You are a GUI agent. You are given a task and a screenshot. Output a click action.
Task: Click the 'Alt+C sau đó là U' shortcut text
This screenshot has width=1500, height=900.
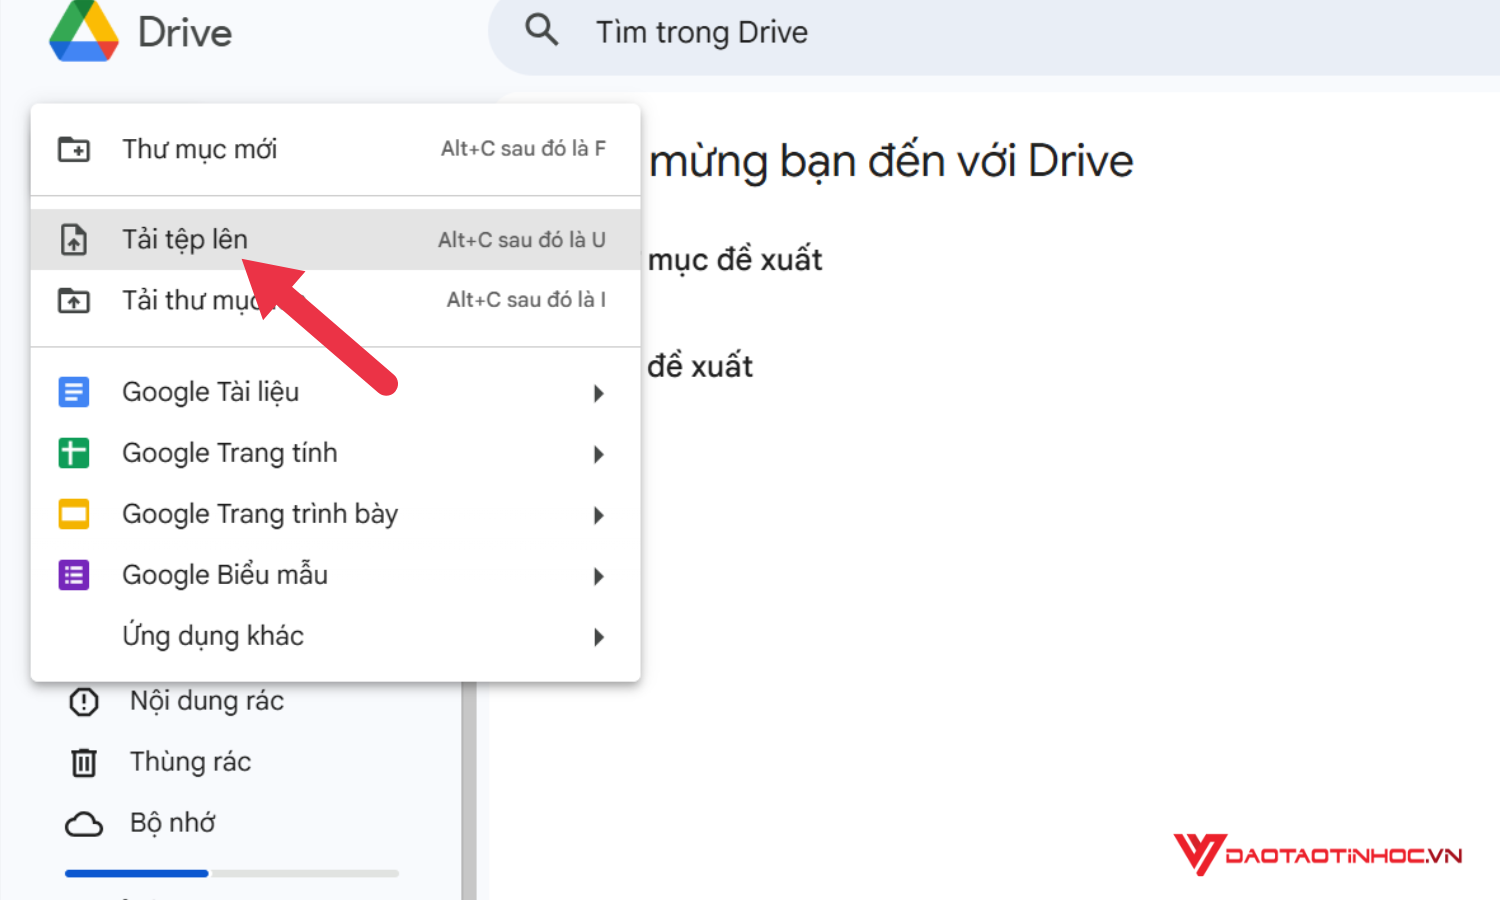point(521,240)
